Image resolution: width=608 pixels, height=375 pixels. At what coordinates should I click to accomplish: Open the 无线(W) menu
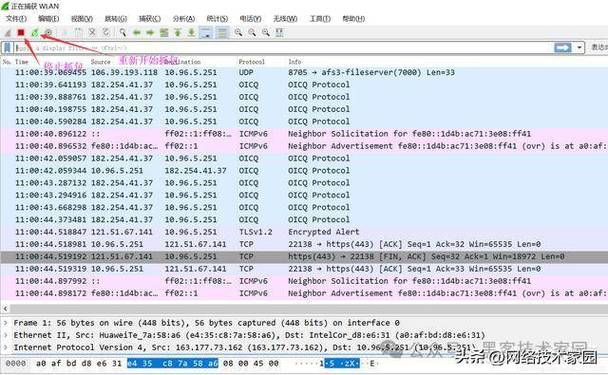[285, 19]
